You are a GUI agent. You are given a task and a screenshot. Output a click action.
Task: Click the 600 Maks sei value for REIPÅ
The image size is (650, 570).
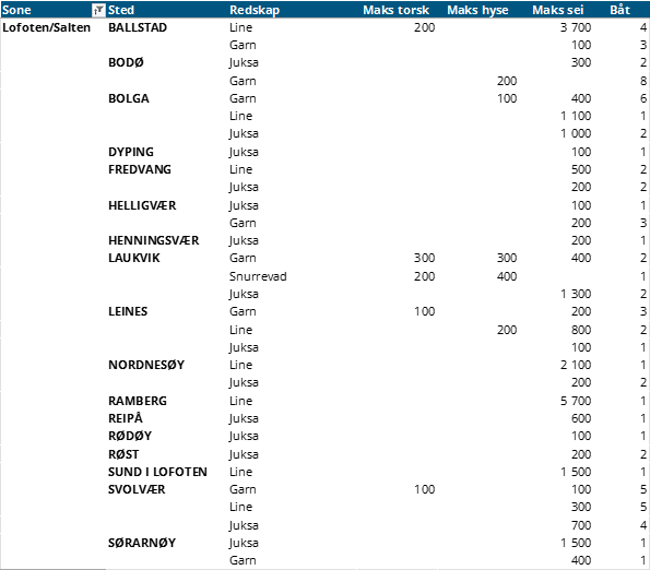click(x=581, y=418)
